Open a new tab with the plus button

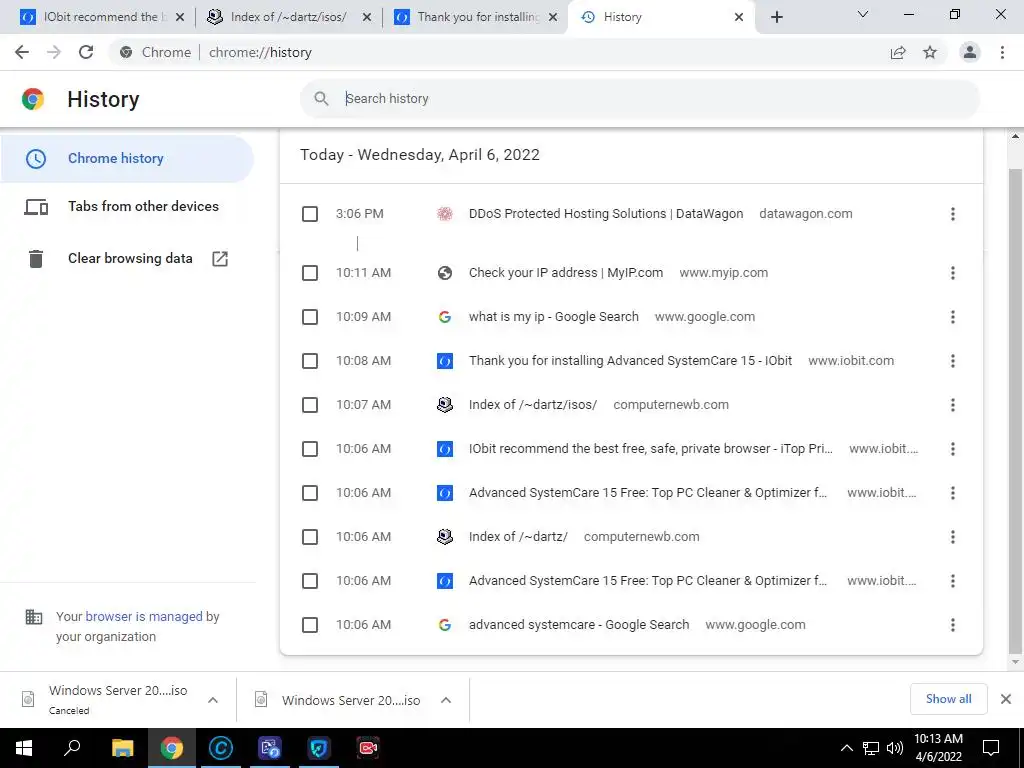pos(776,17)
